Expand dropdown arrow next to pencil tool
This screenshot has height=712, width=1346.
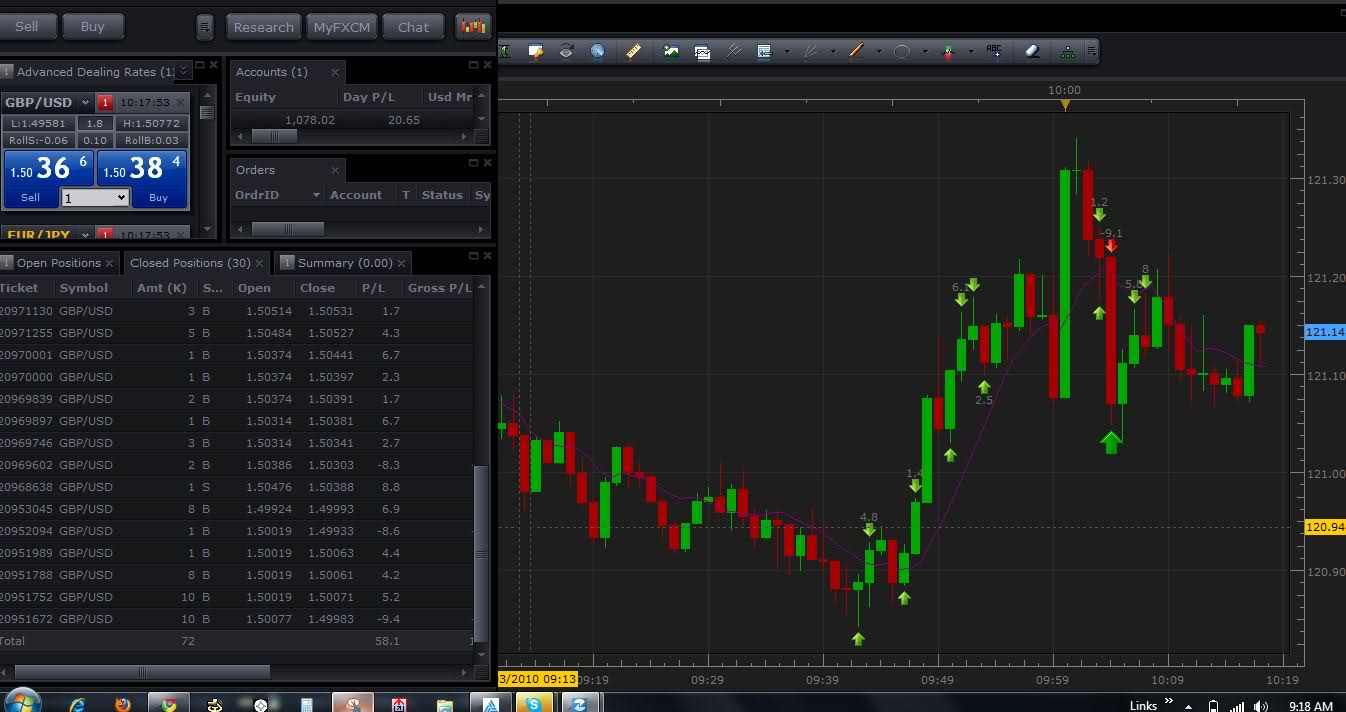coord(879,52)
